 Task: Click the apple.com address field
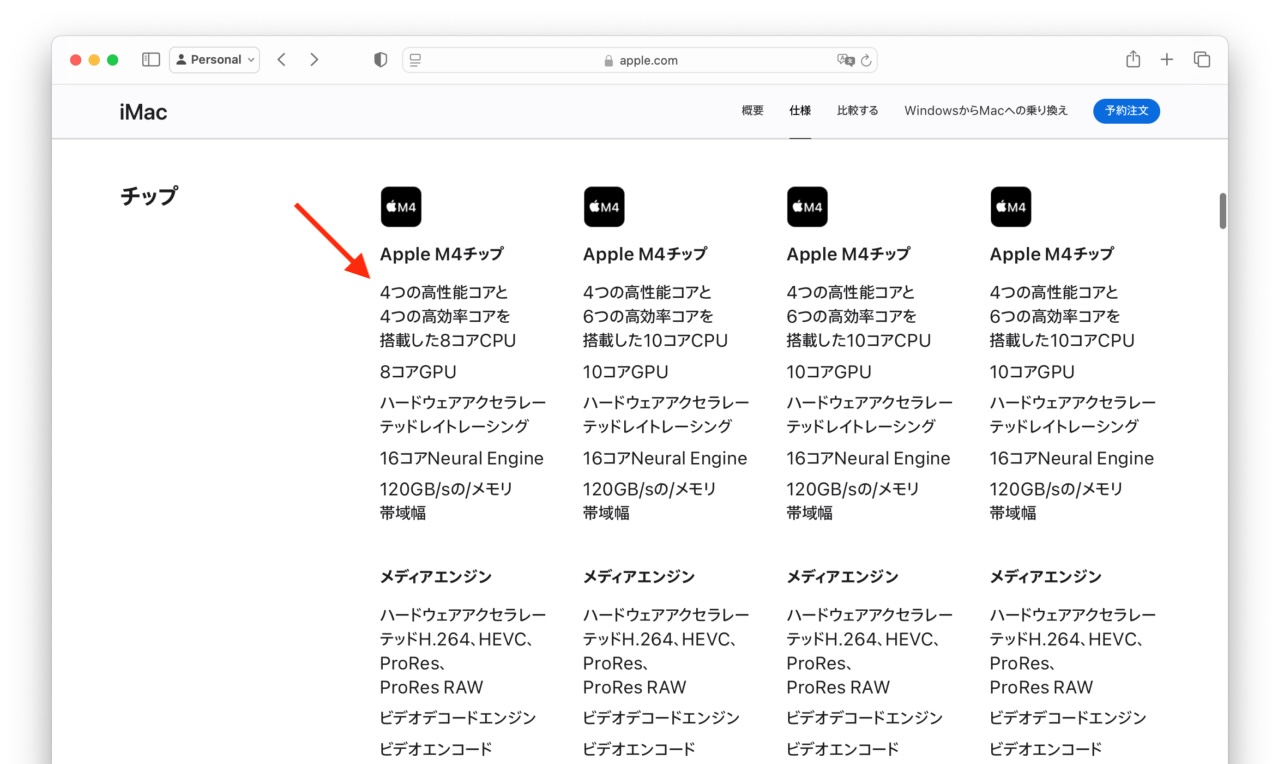[x=640, y=60]
